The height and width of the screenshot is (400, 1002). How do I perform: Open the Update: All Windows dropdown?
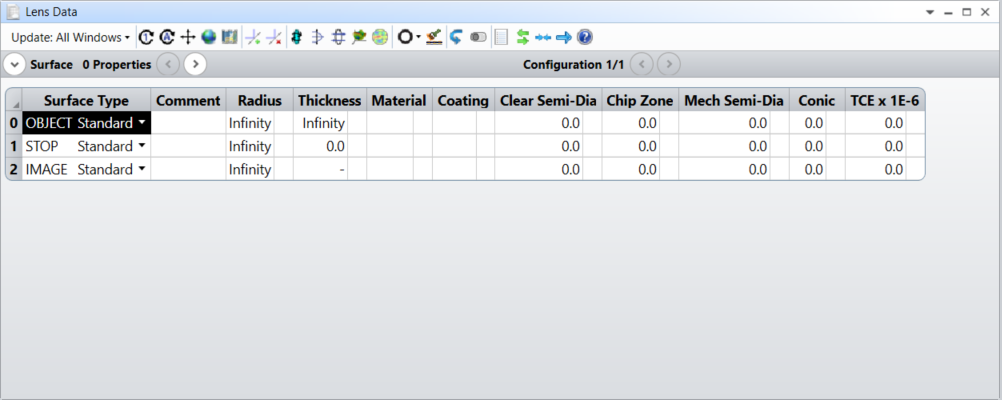70,38
